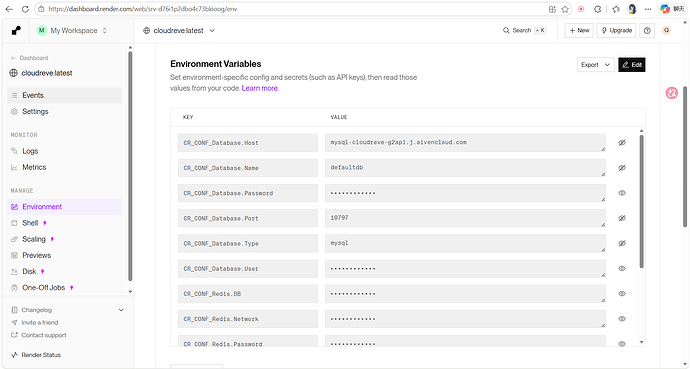Click the split screen icon in address bar

click(x=552, y=9)
